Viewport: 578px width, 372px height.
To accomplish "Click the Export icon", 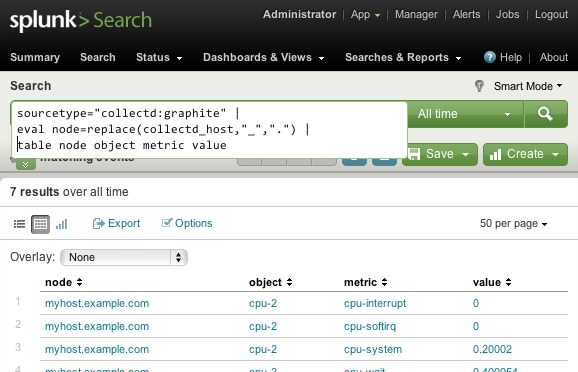I will coord(98,223).
